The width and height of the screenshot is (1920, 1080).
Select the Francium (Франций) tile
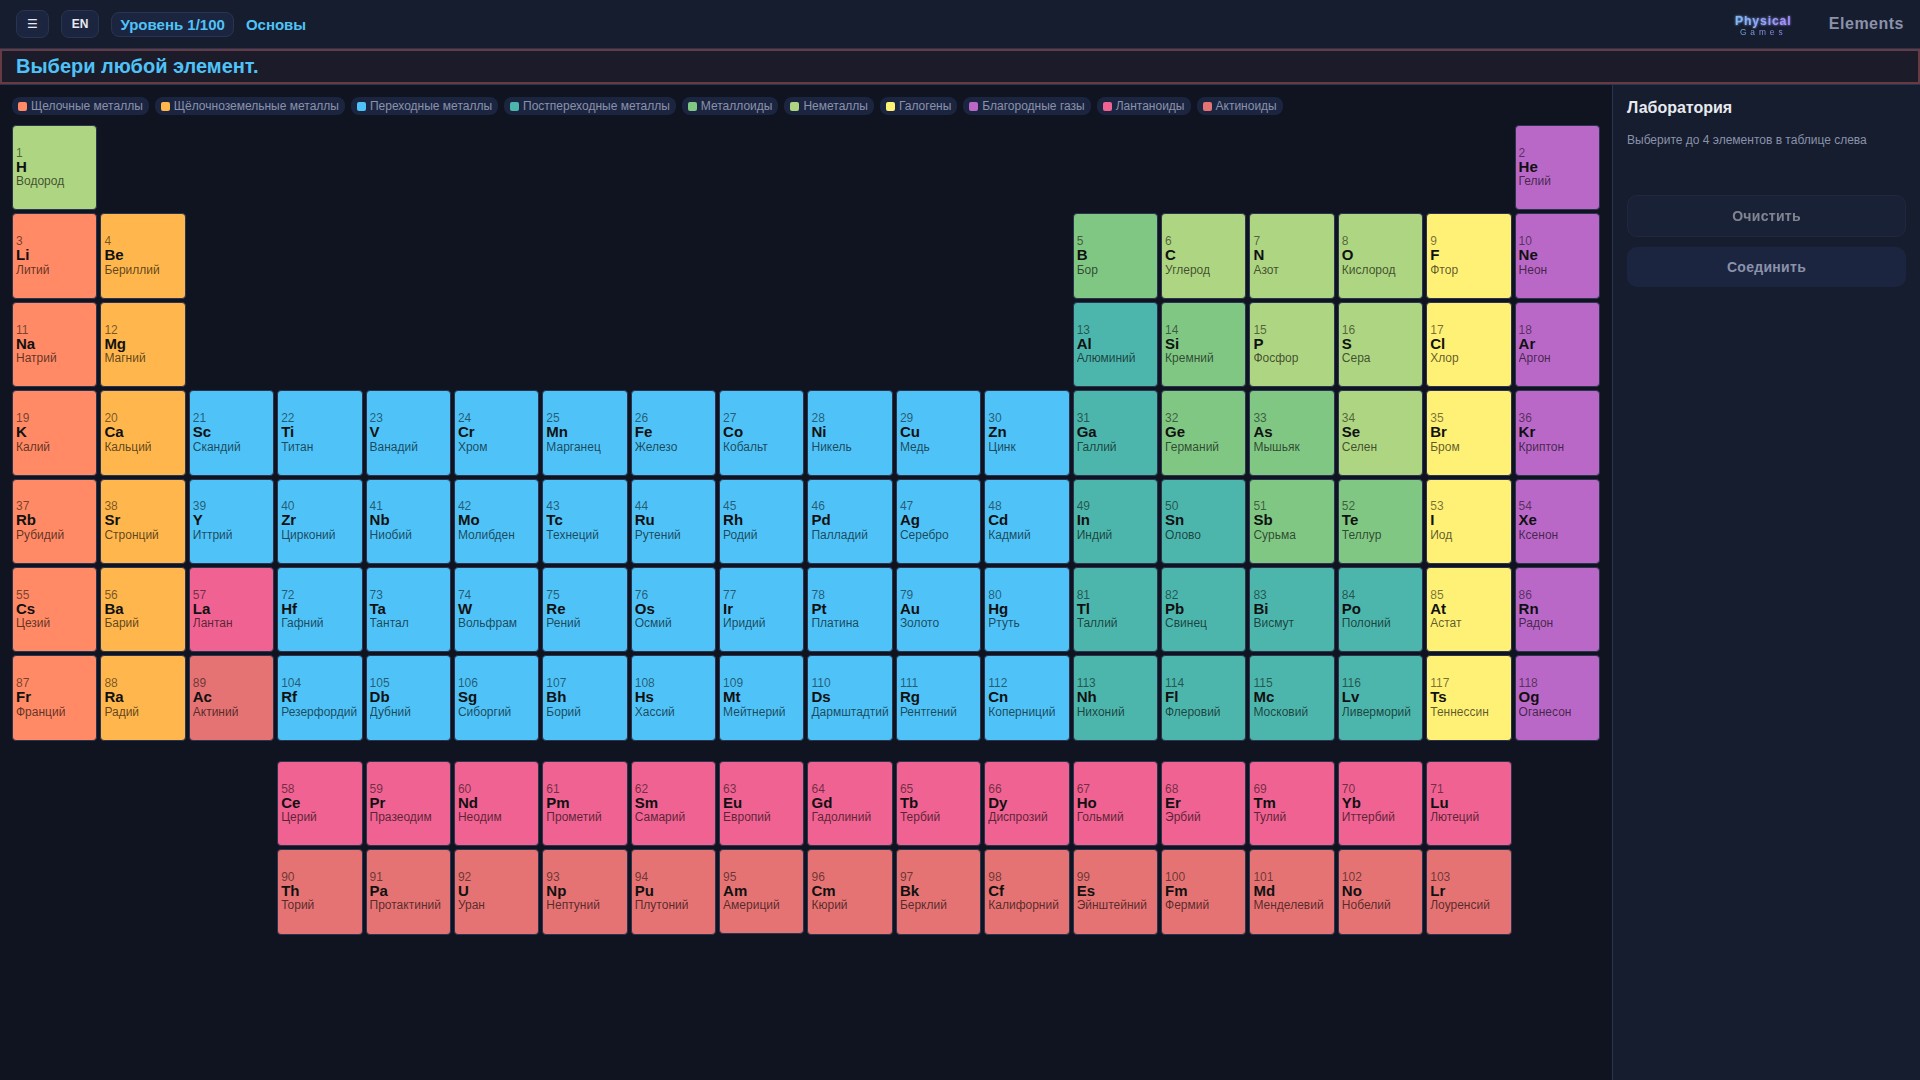coord(55,698)
